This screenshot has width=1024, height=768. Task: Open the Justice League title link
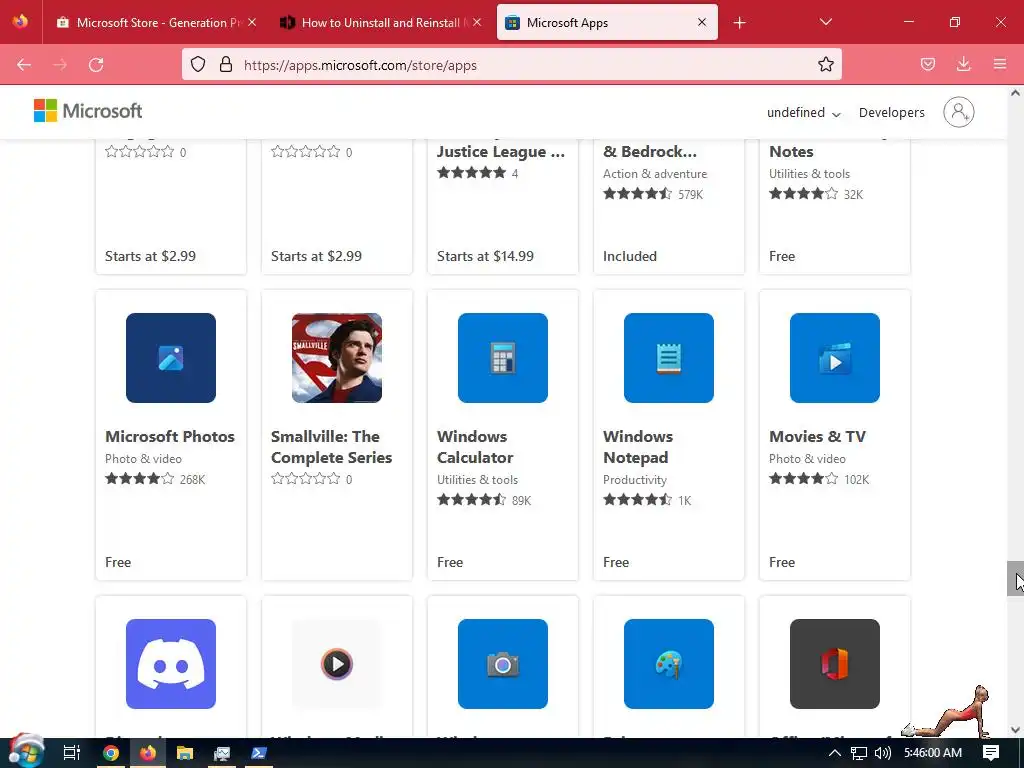point(501,152)
